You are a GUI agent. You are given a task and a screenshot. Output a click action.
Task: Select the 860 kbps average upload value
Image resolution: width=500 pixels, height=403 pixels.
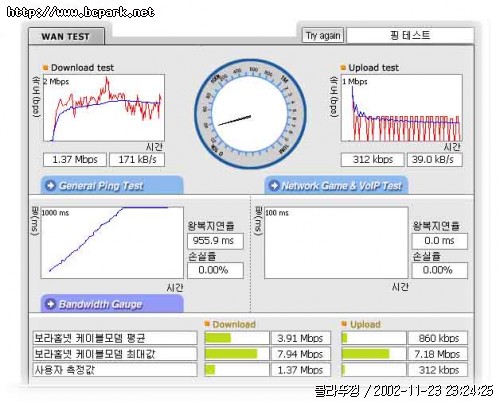(438, 338)
